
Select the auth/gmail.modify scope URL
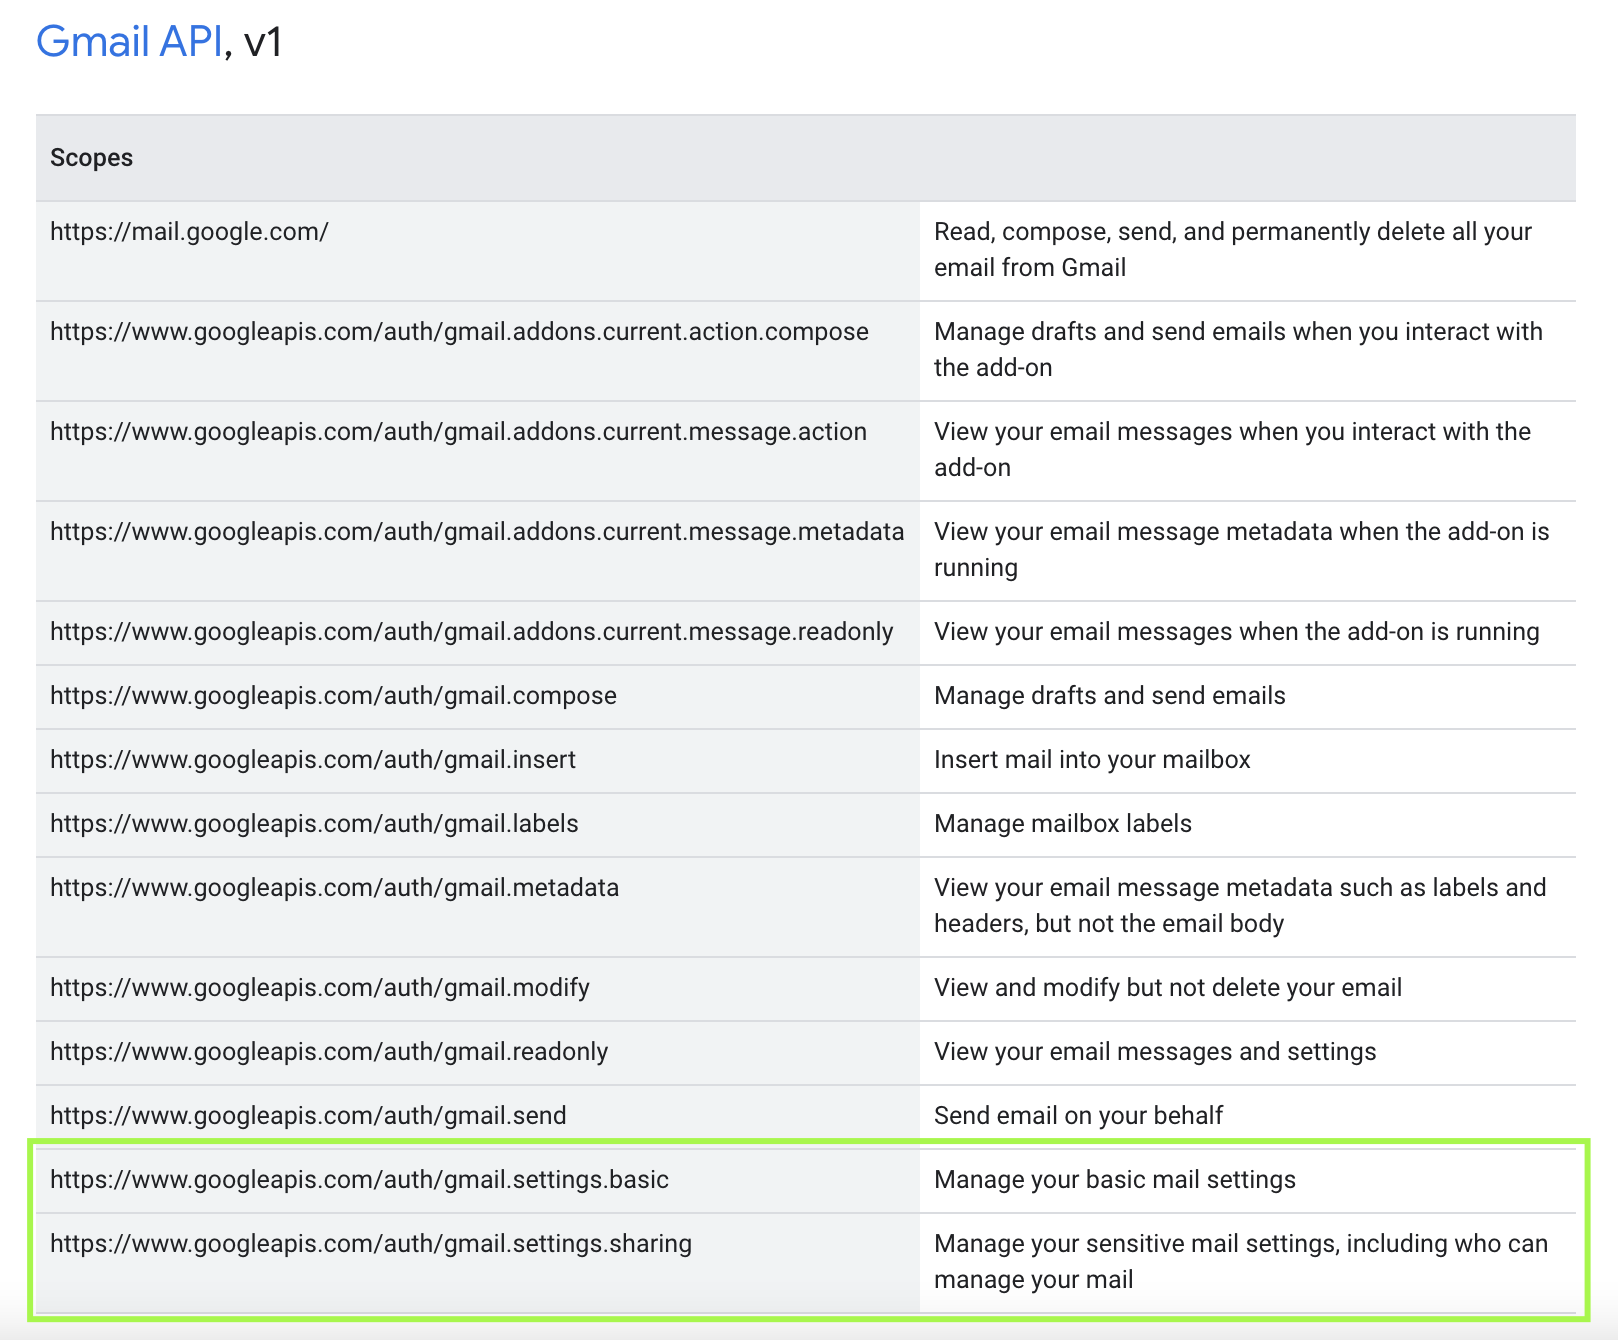point(320,988)
